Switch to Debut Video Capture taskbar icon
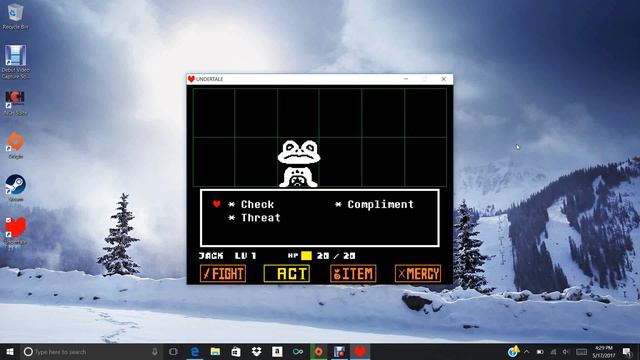 339,351
